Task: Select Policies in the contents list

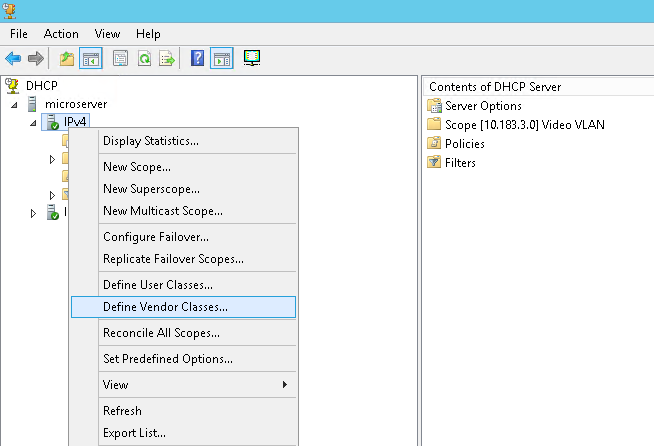Action: [465, 144]
